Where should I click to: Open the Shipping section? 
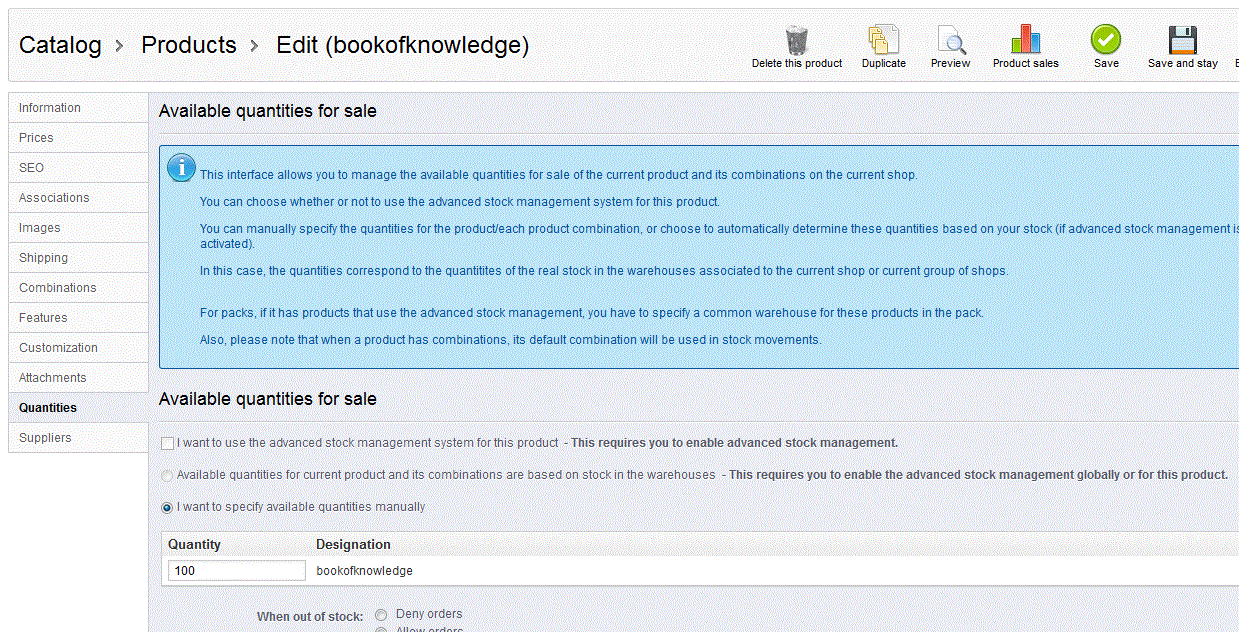pos(43,257)
